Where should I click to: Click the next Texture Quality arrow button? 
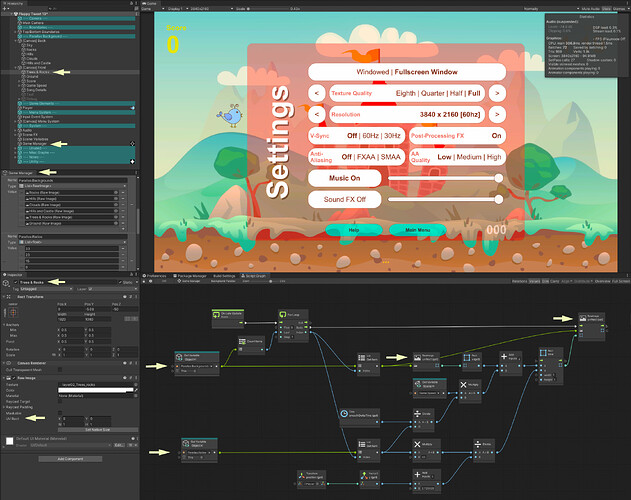coord(497,93)
